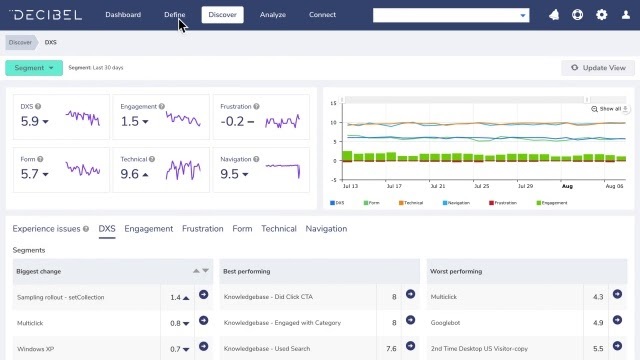This screenshot has width=640, height=360.
Task: Toggle Form series in chart legend
Action: pos(371,203)
